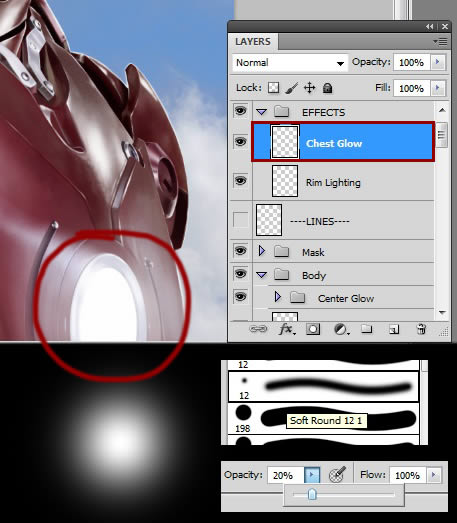
Task: Show the ----LINES---- layer
Action: (241, 220)
